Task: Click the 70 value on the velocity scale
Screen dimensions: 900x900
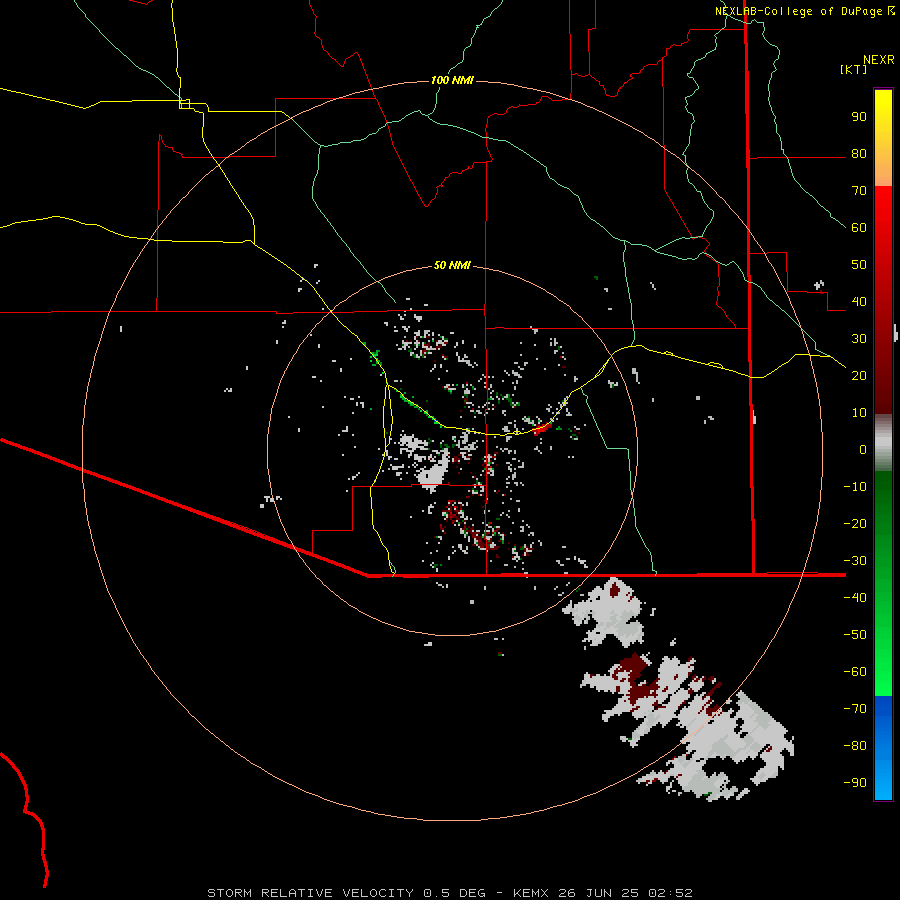Action: tap(859, 191)
